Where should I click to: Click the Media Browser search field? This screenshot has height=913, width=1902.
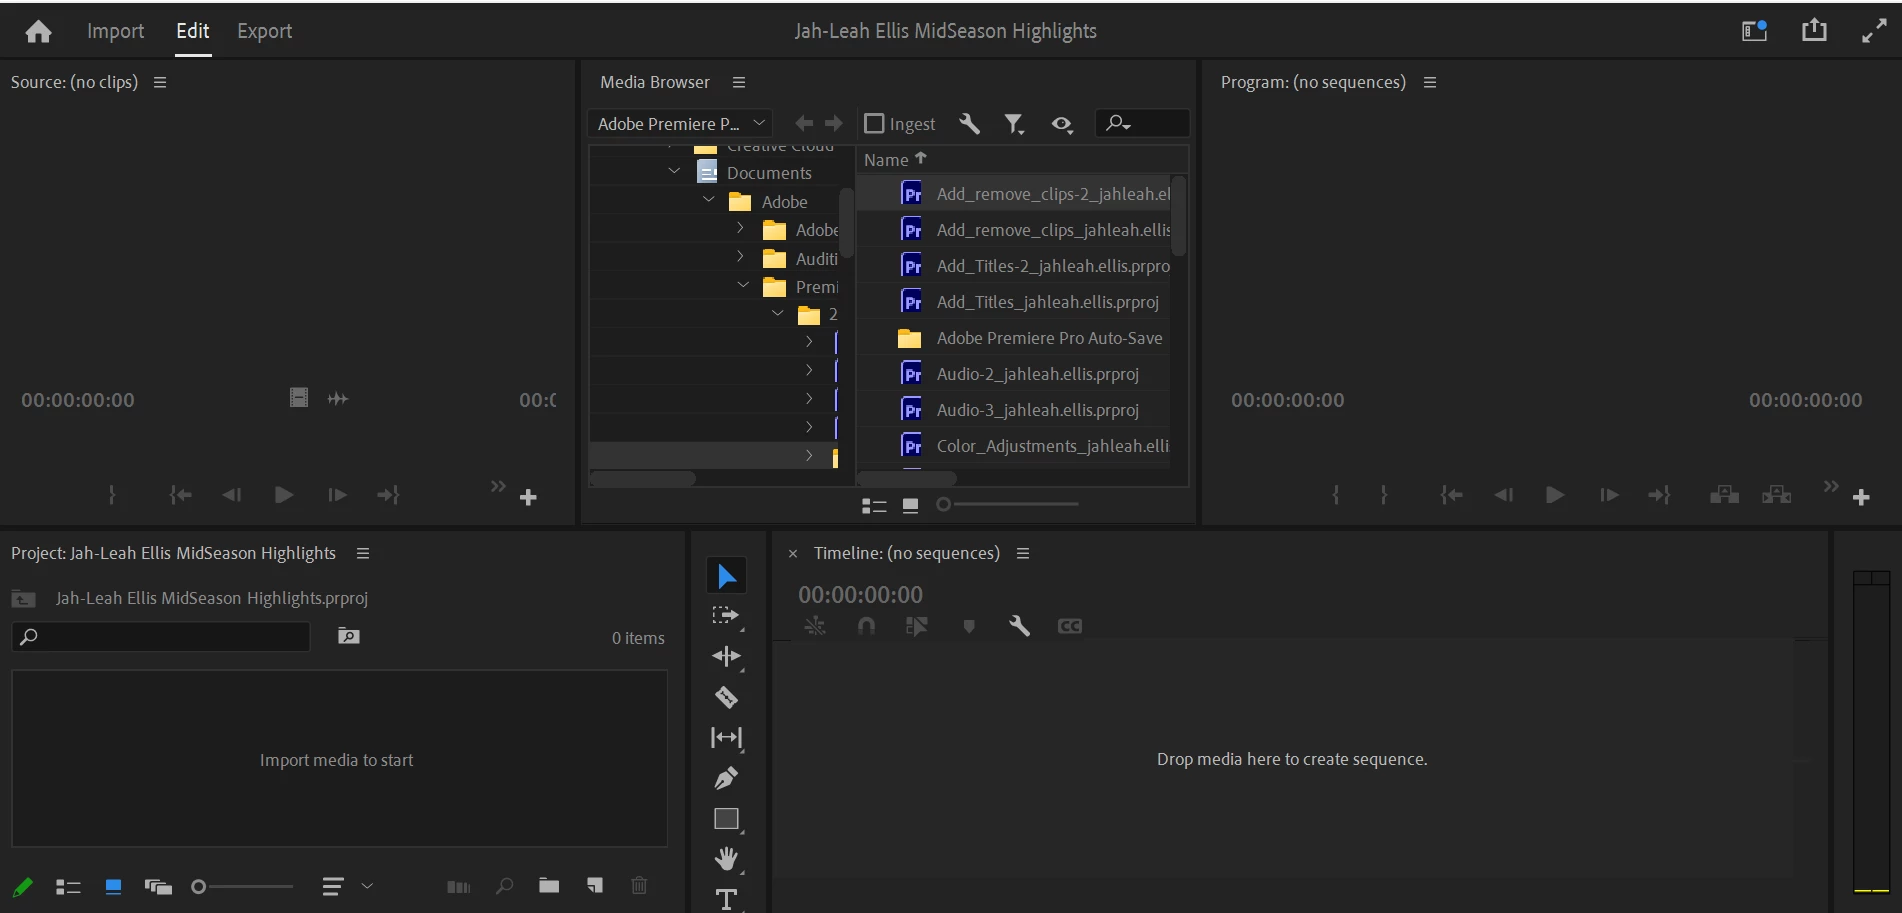[1142, 123]
